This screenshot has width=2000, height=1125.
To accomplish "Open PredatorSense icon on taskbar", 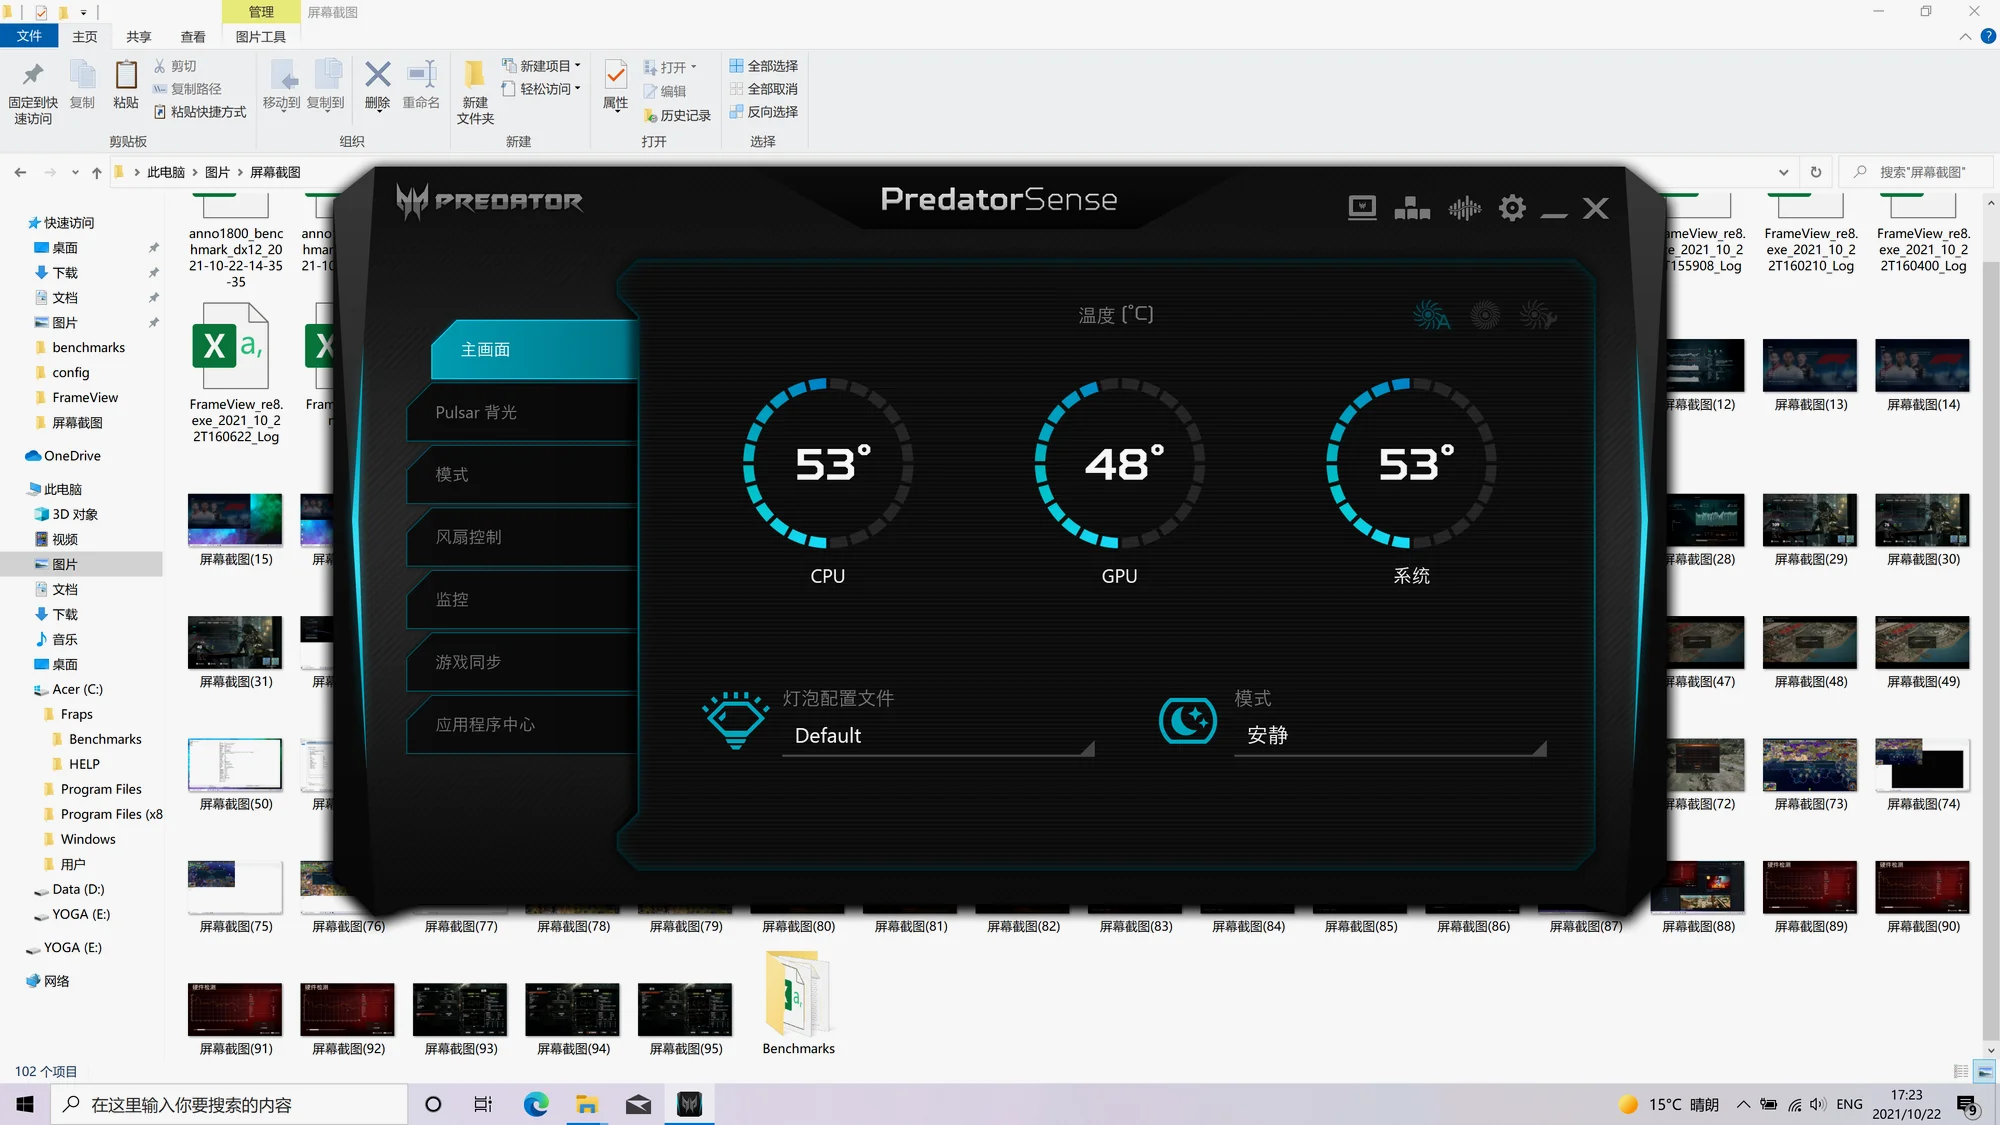I will (689, 1104).
